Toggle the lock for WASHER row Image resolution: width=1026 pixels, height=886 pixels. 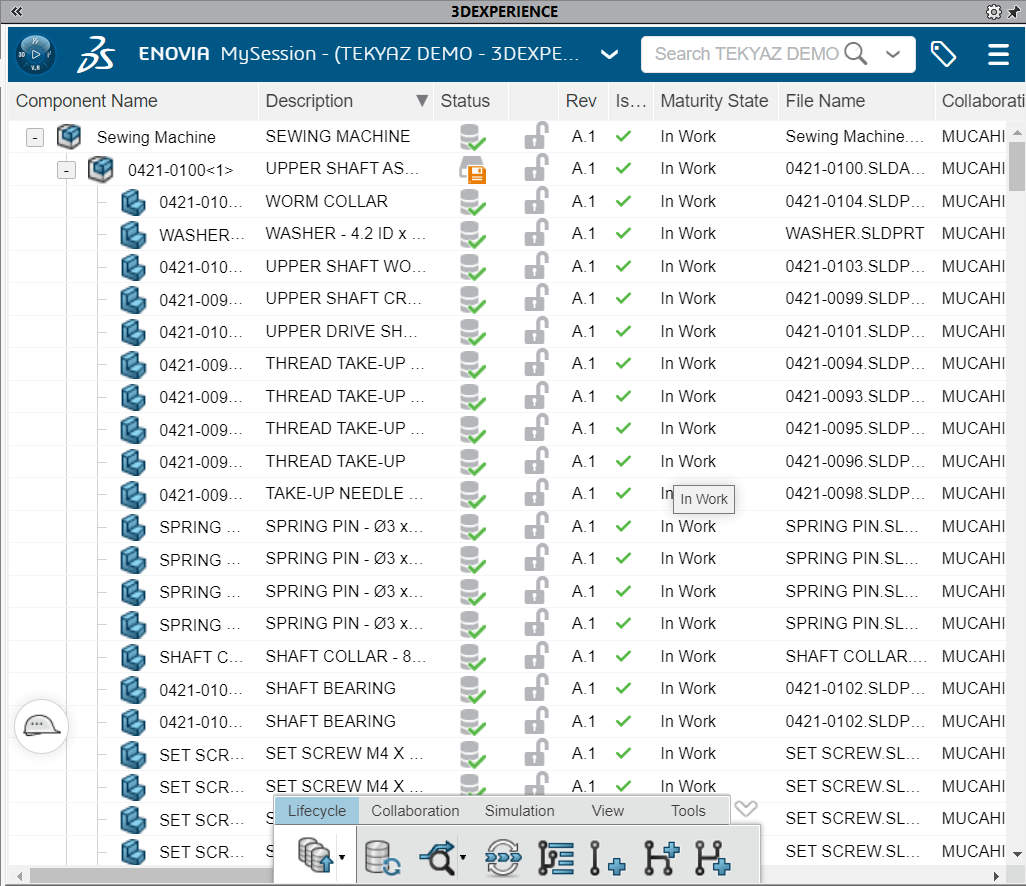pos(536,233)
